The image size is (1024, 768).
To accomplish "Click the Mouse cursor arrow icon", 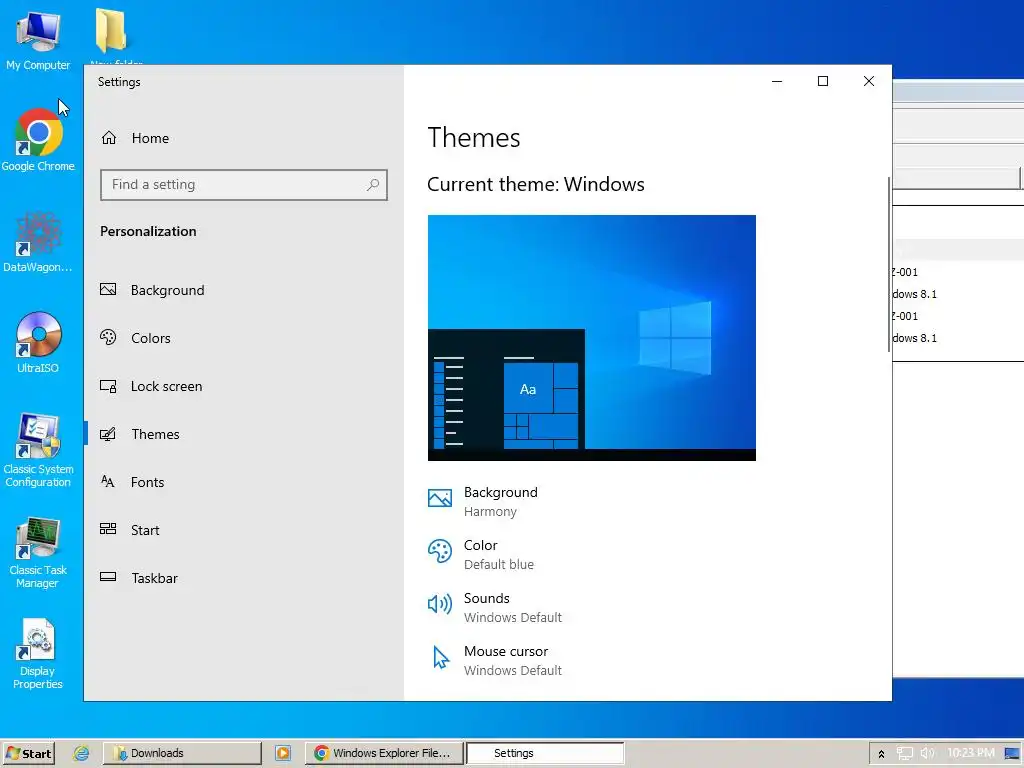I will point(441,657).
